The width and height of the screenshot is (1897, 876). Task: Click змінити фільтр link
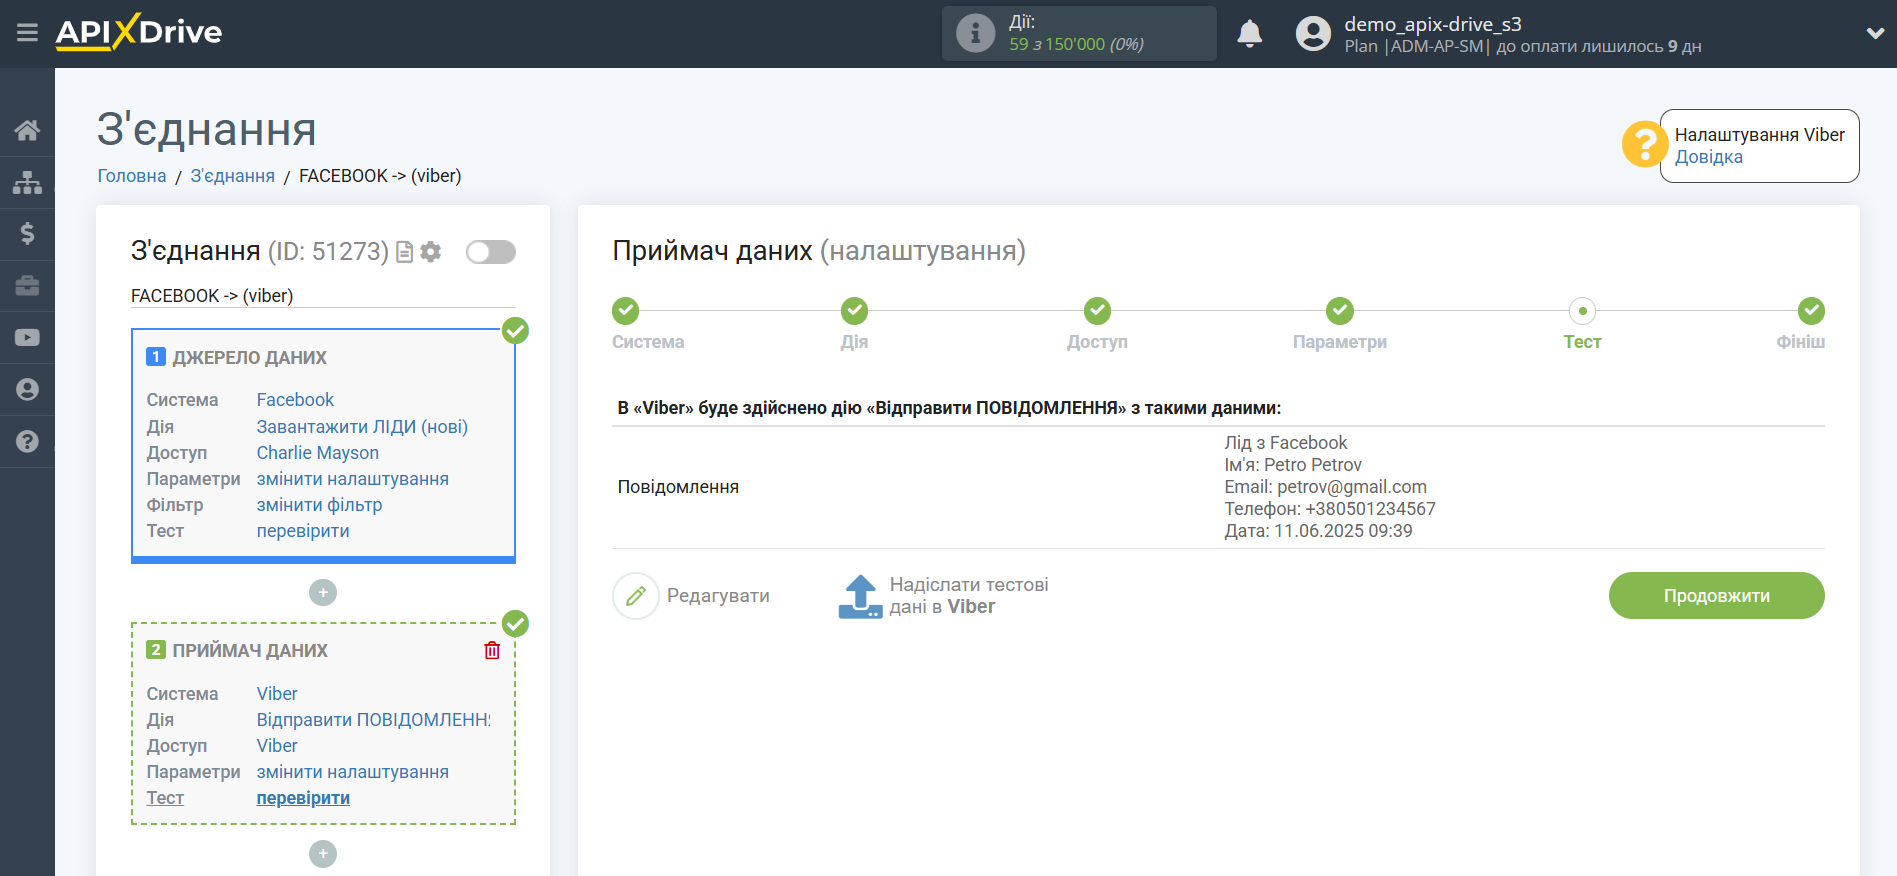(320, 505)
